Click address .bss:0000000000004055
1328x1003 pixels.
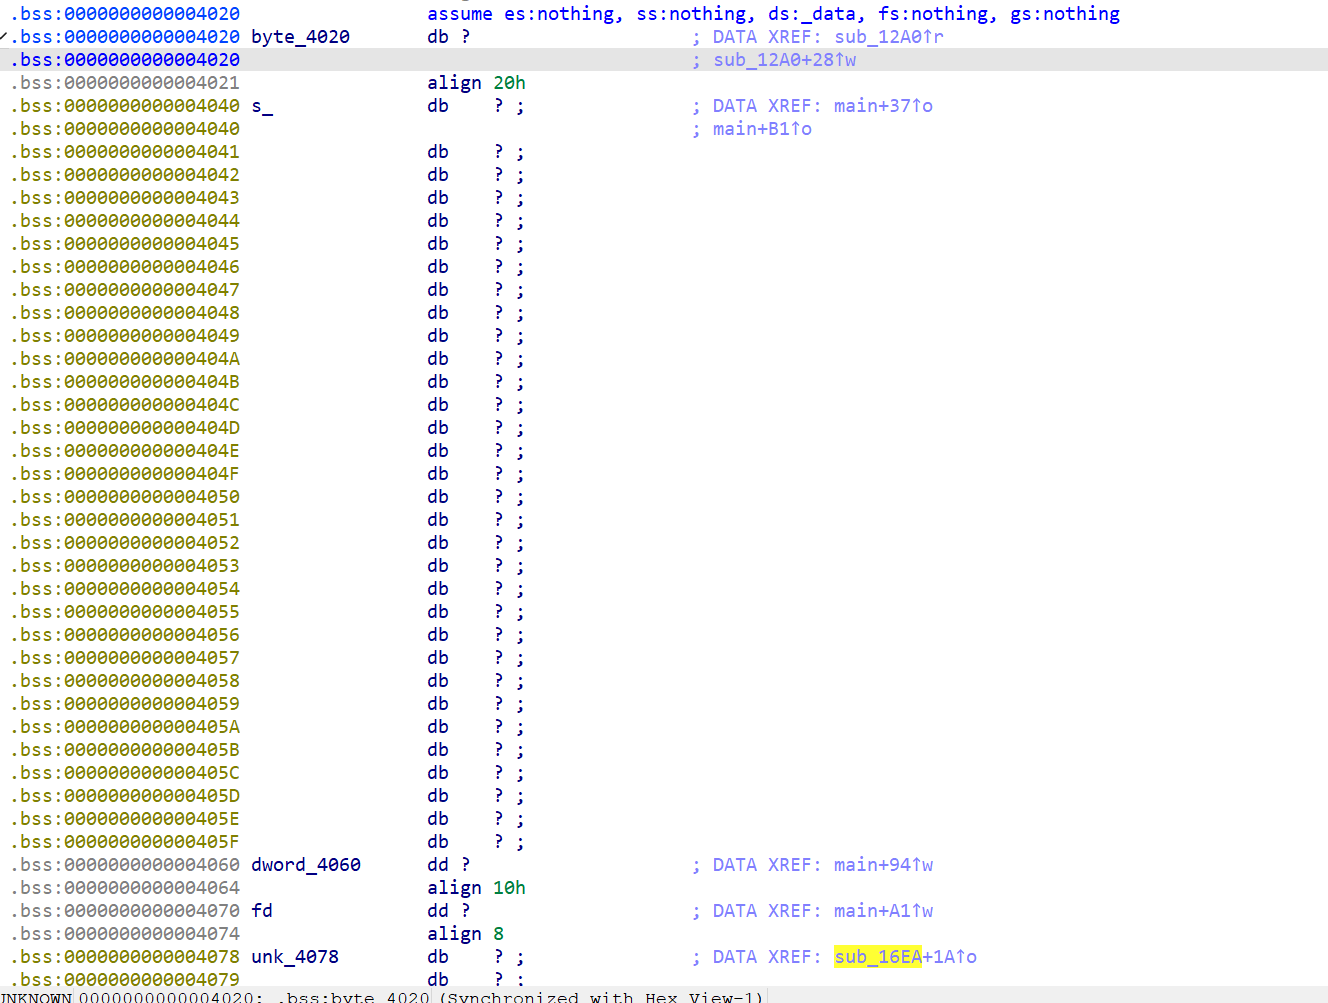(x=125, y=612)
